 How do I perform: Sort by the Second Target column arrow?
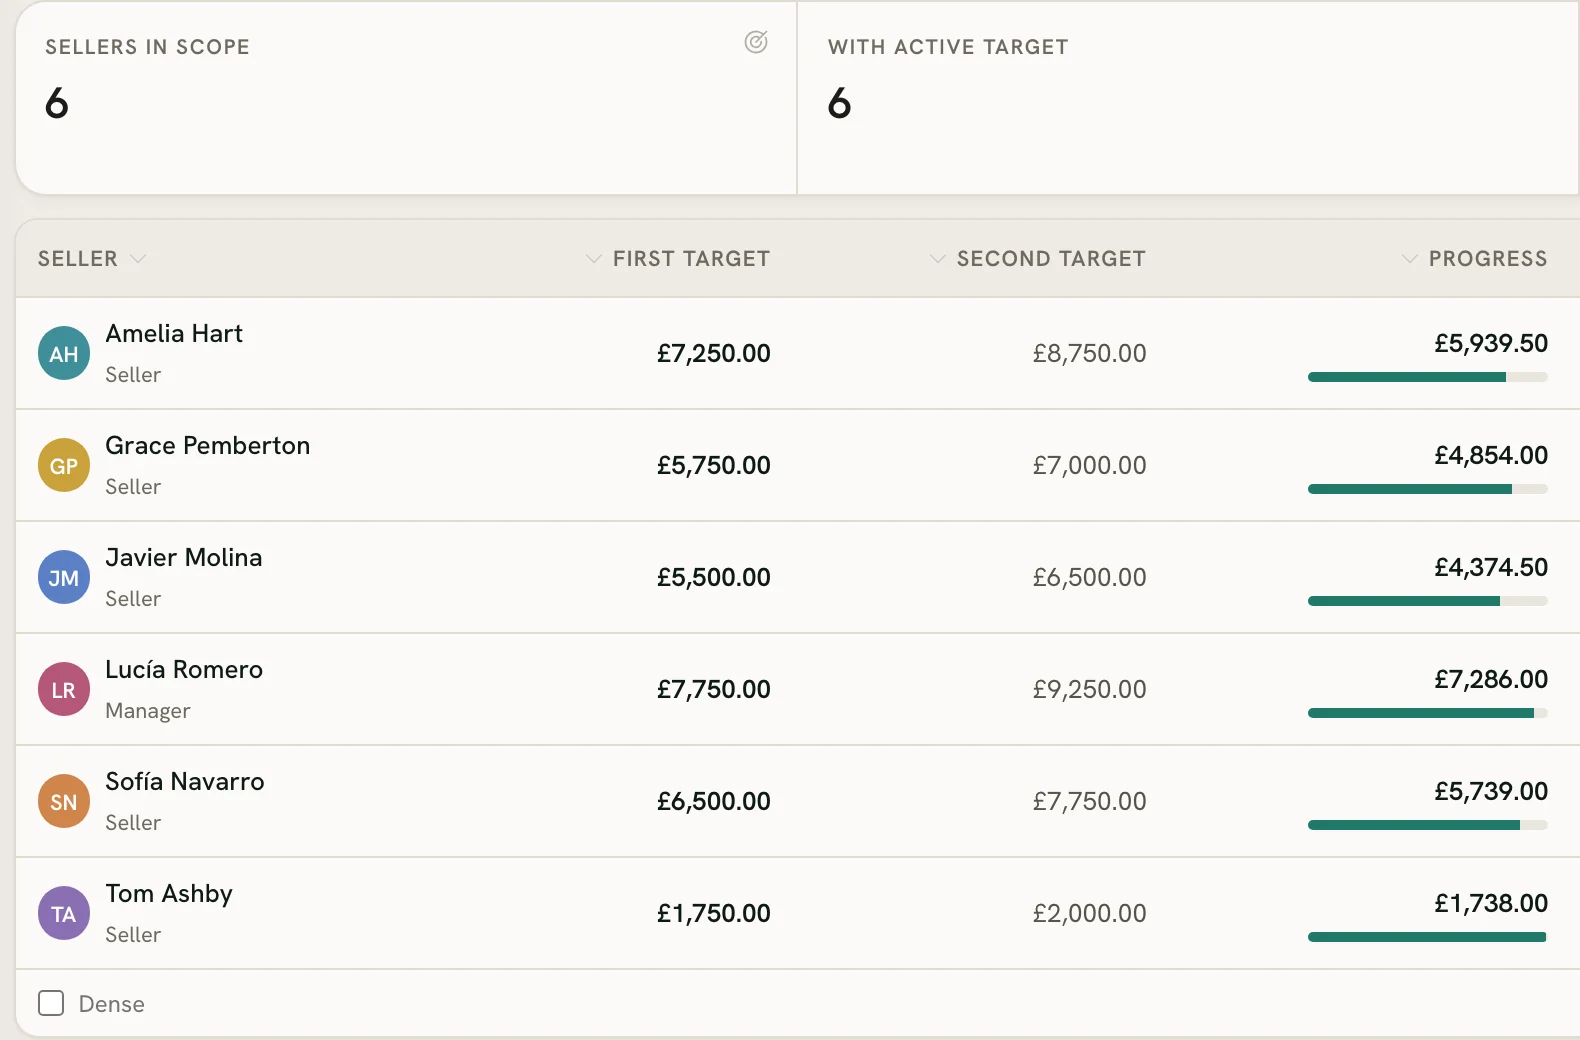938,259
